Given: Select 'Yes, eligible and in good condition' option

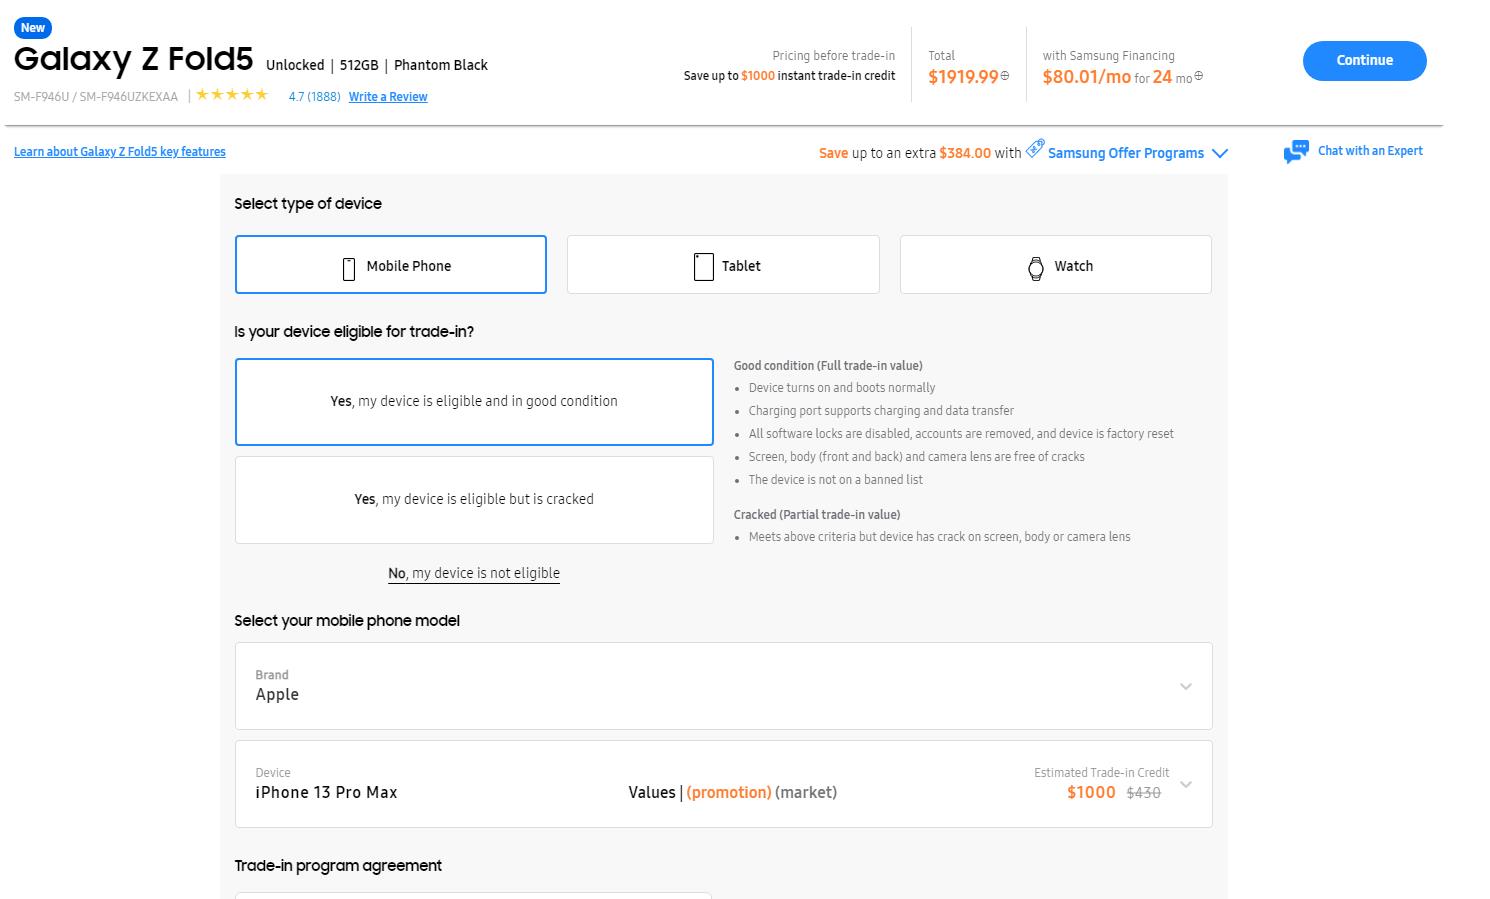Looking at the screenshot, I should pyautogui.click(x=474, y=402).
